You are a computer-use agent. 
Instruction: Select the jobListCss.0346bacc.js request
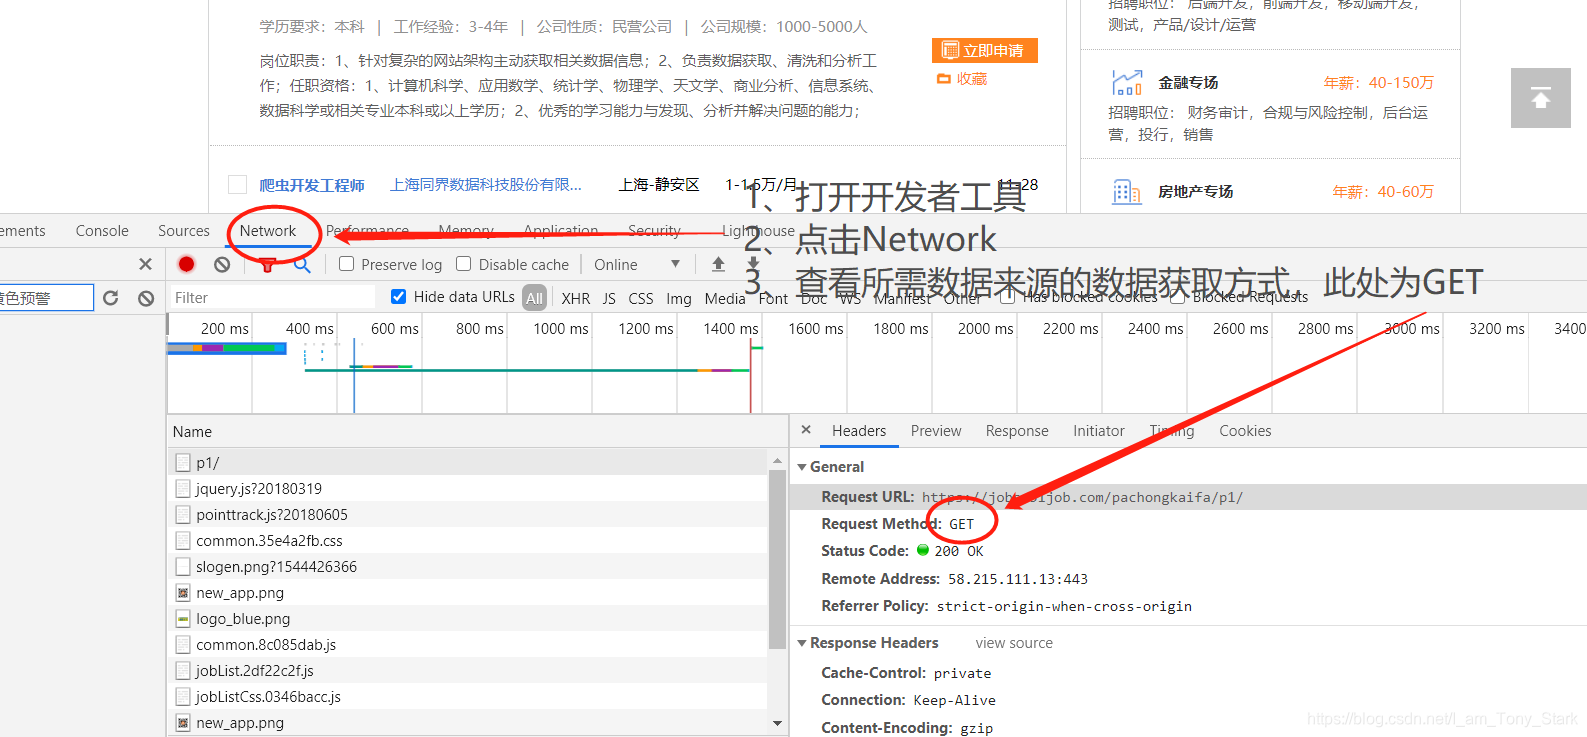point(468,697)
